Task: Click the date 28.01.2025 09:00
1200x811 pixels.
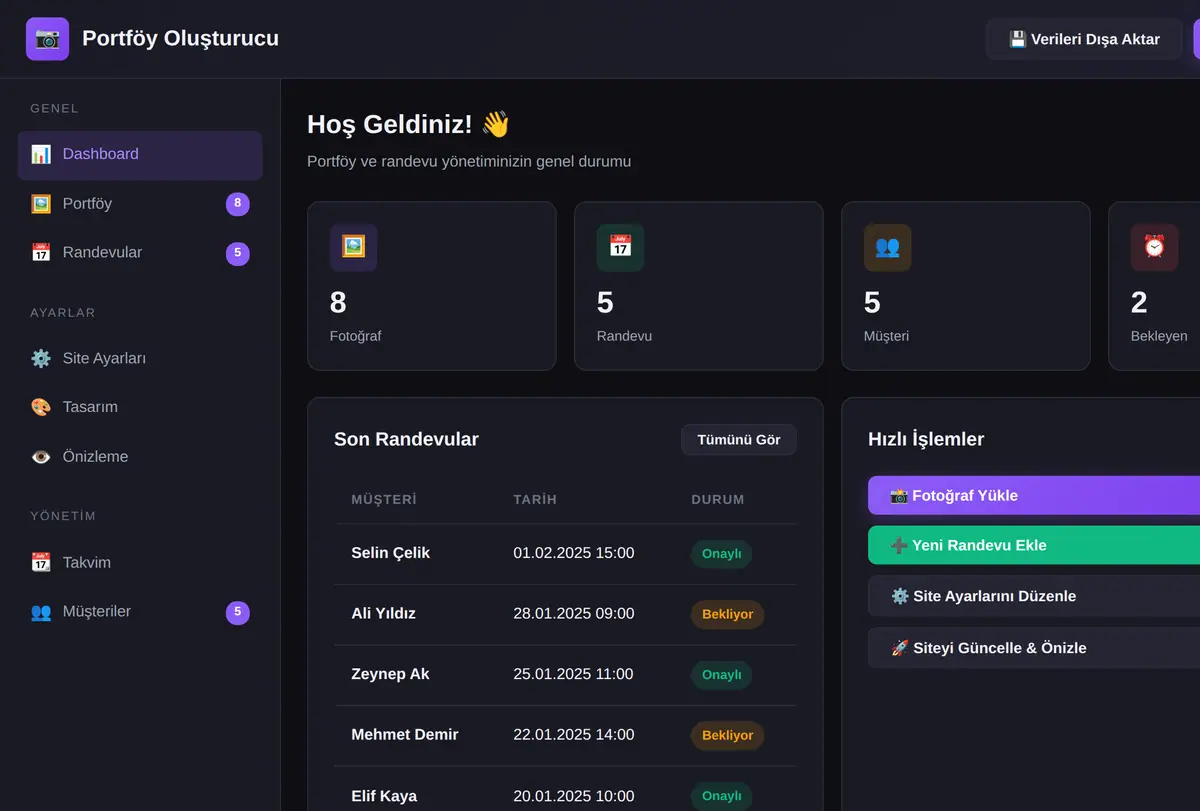Action: coord(574,613)
